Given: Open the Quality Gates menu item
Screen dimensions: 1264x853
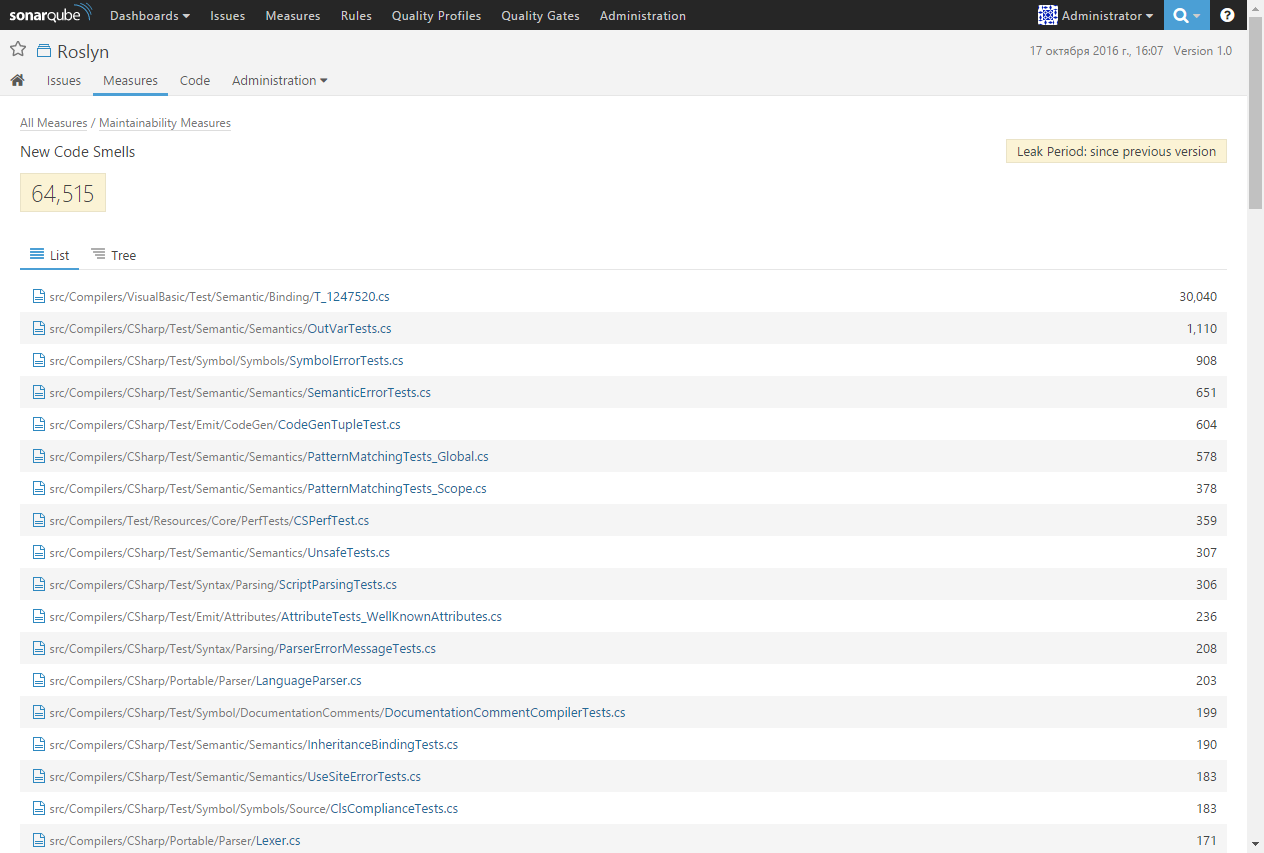Looking at the screenshot, I should pos(540,15).
